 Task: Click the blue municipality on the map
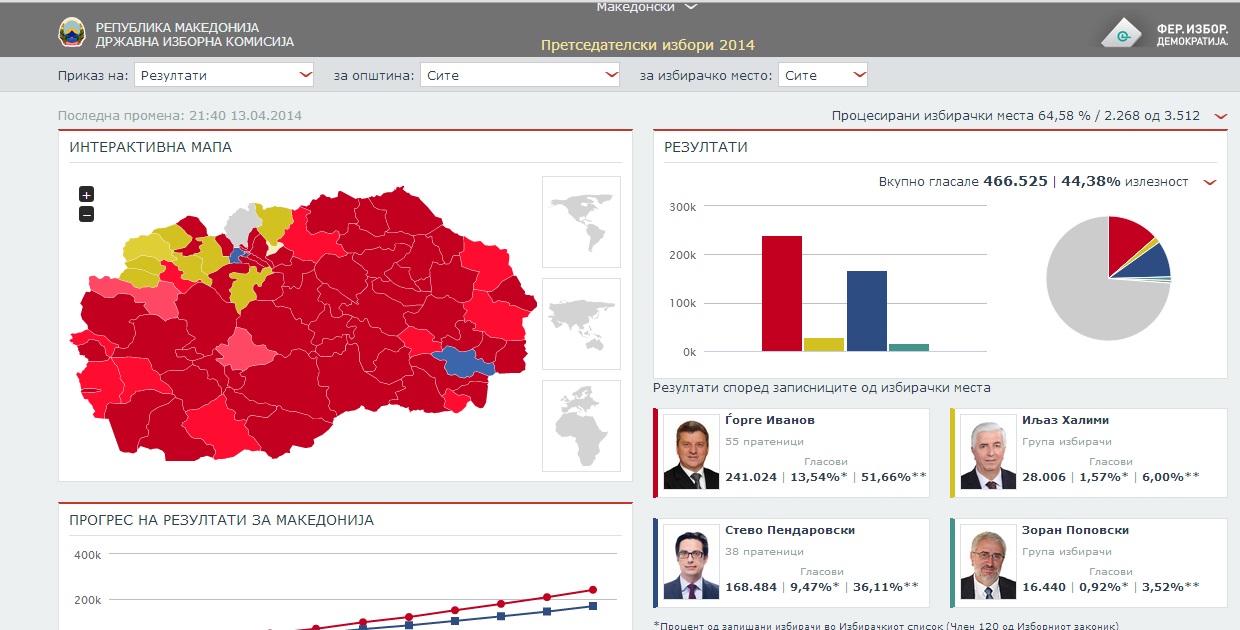462,362
